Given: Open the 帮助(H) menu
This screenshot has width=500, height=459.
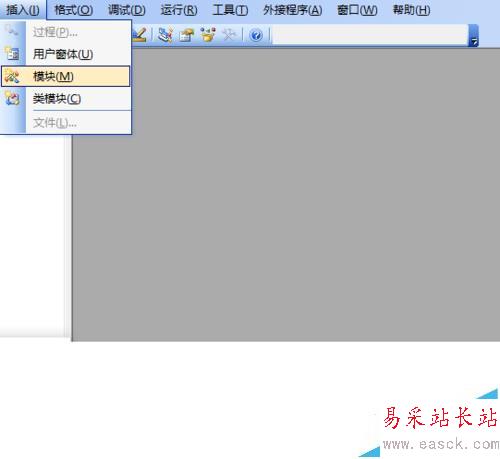Looking at the screenshot, I should pos(411,10).
